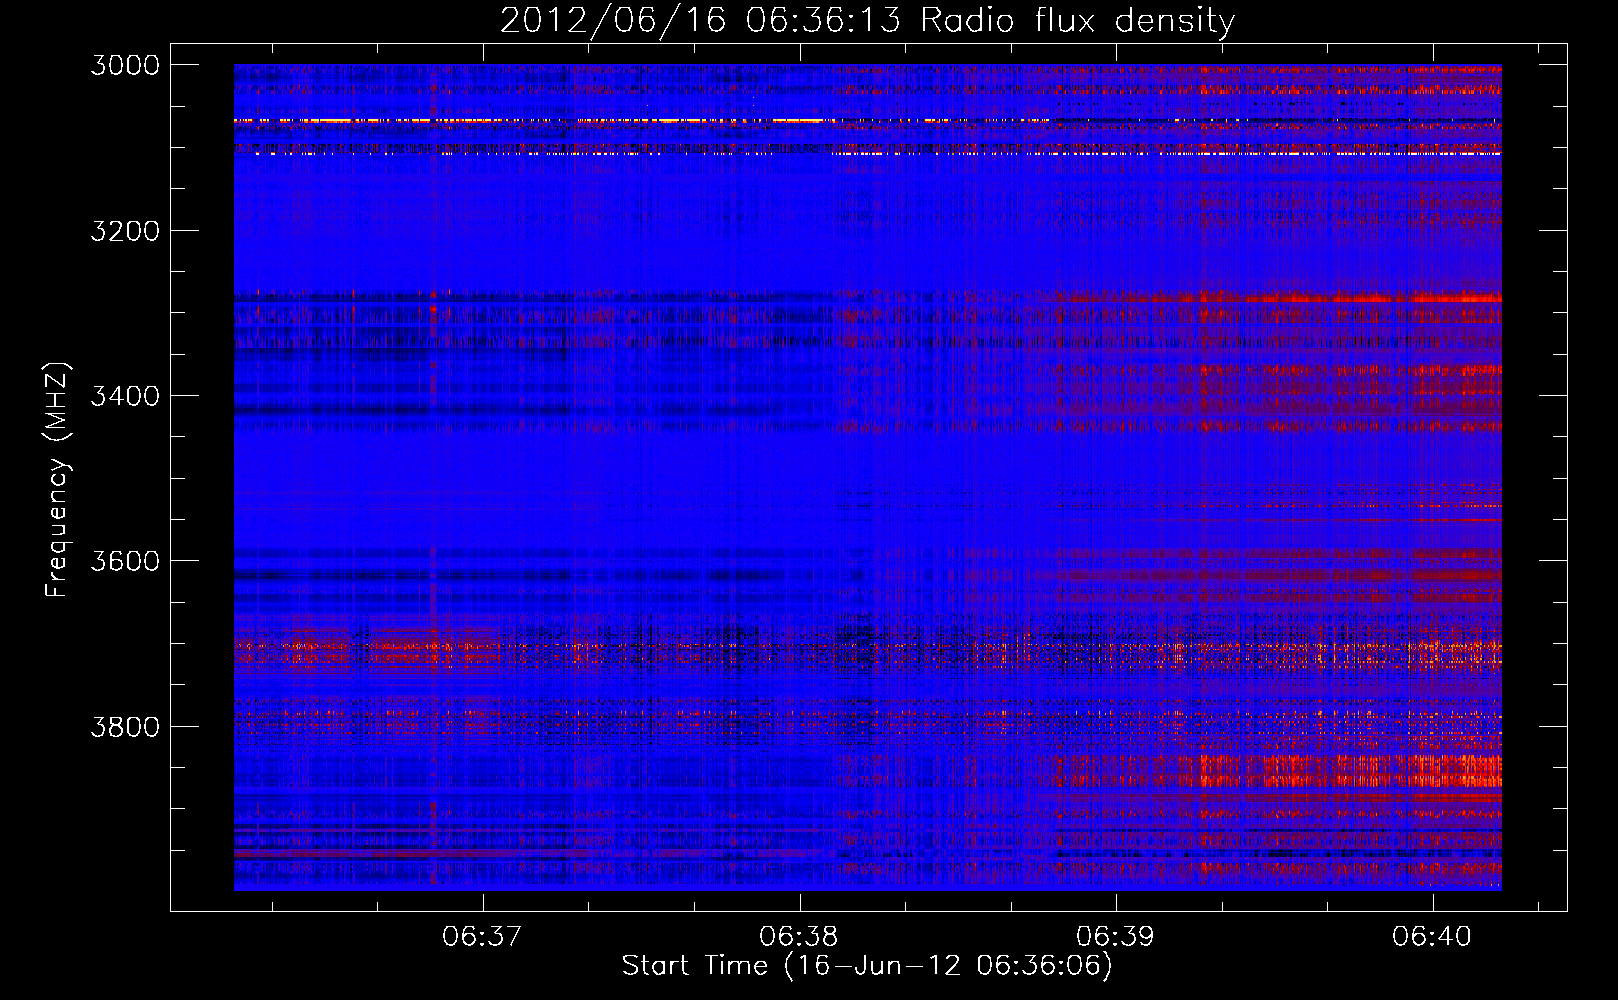Click the 06:39 time tick label
This screenshot has height=1000, width=1618.
tap(1115, 936)
